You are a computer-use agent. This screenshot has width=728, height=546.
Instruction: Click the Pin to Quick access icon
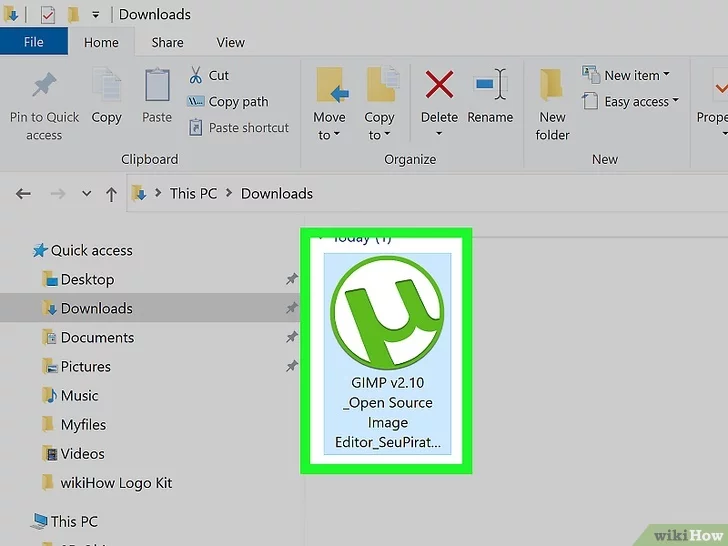coord(44,84)
